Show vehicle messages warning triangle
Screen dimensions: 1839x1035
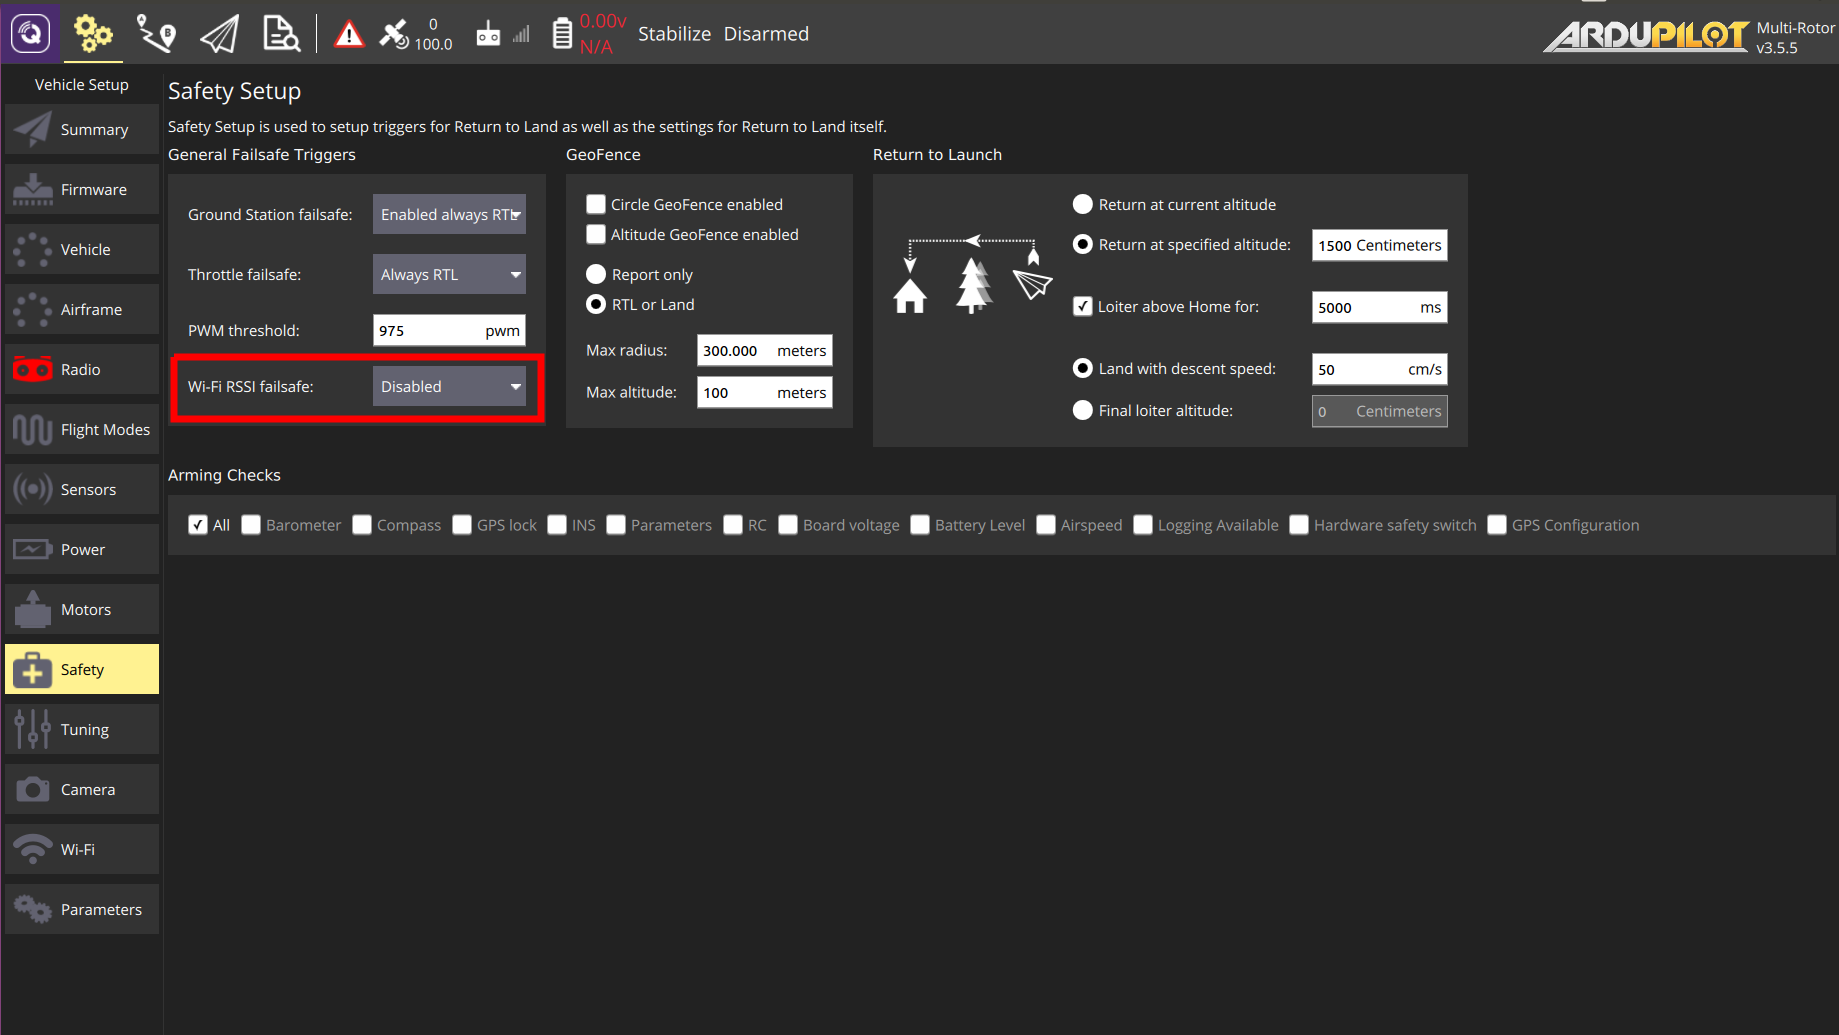click(x=349, y=35)
